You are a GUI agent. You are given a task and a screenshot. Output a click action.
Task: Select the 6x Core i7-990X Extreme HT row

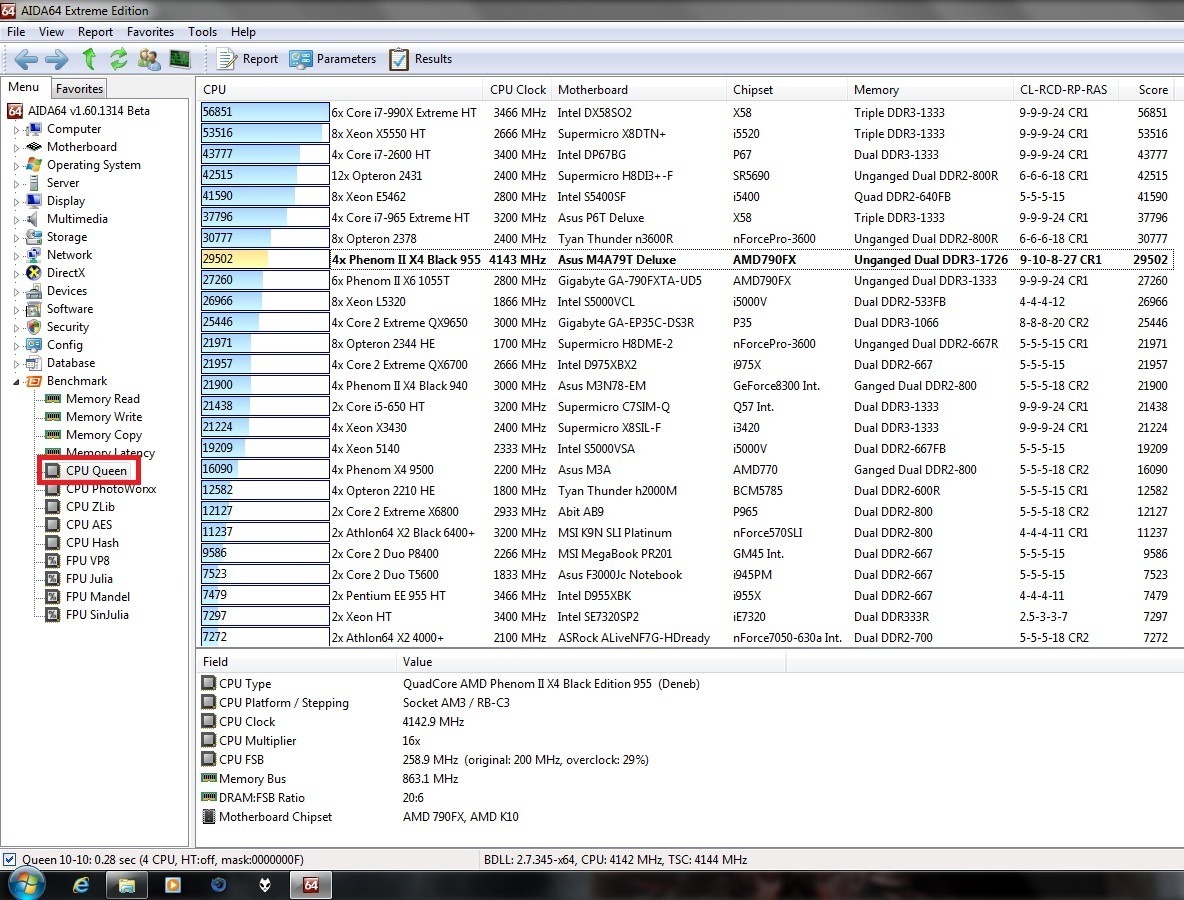click(687, 112)
